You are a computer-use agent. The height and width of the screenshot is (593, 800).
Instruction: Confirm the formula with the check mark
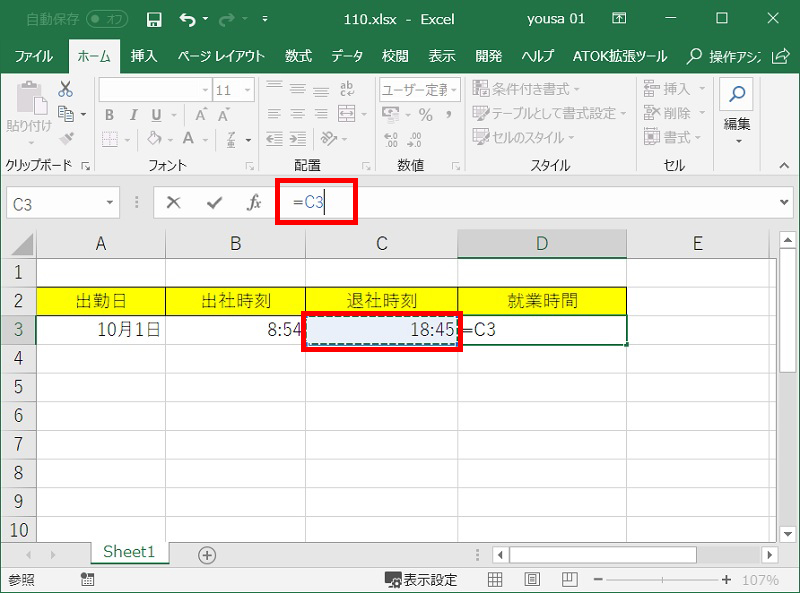pos(214,203)
